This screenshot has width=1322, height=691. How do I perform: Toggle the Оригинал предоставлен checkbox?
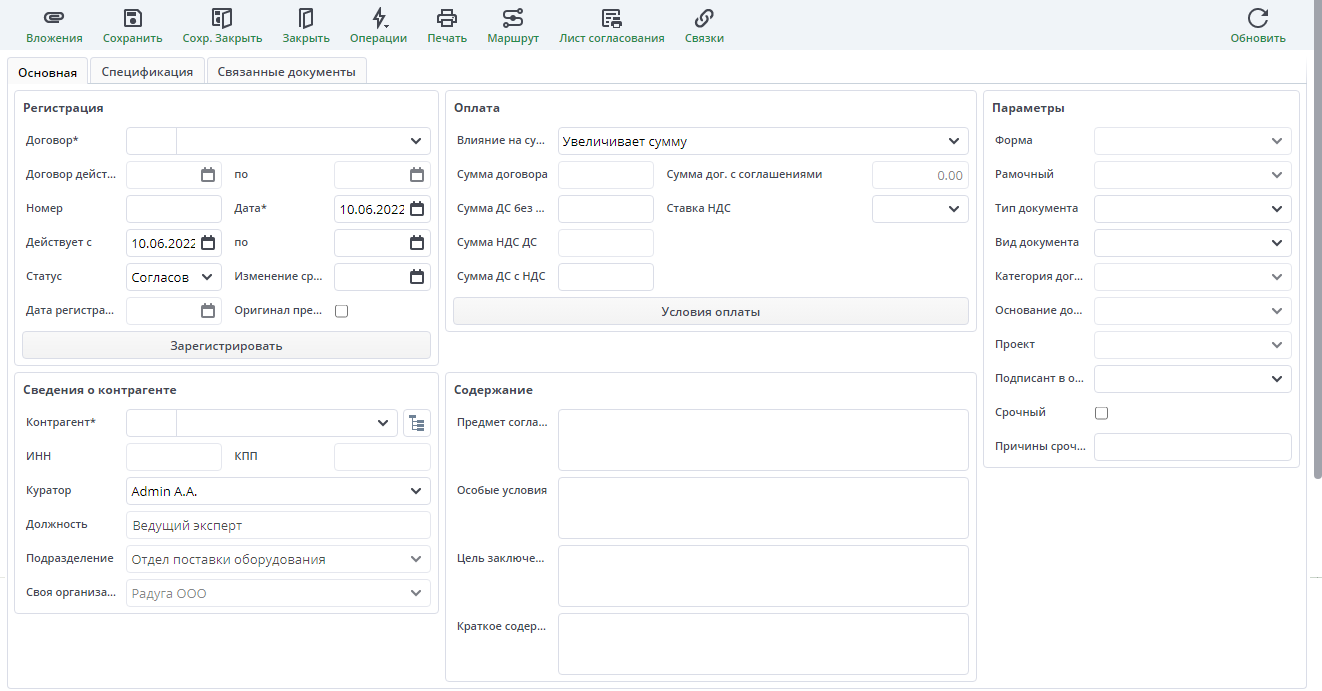coord(341,311)
